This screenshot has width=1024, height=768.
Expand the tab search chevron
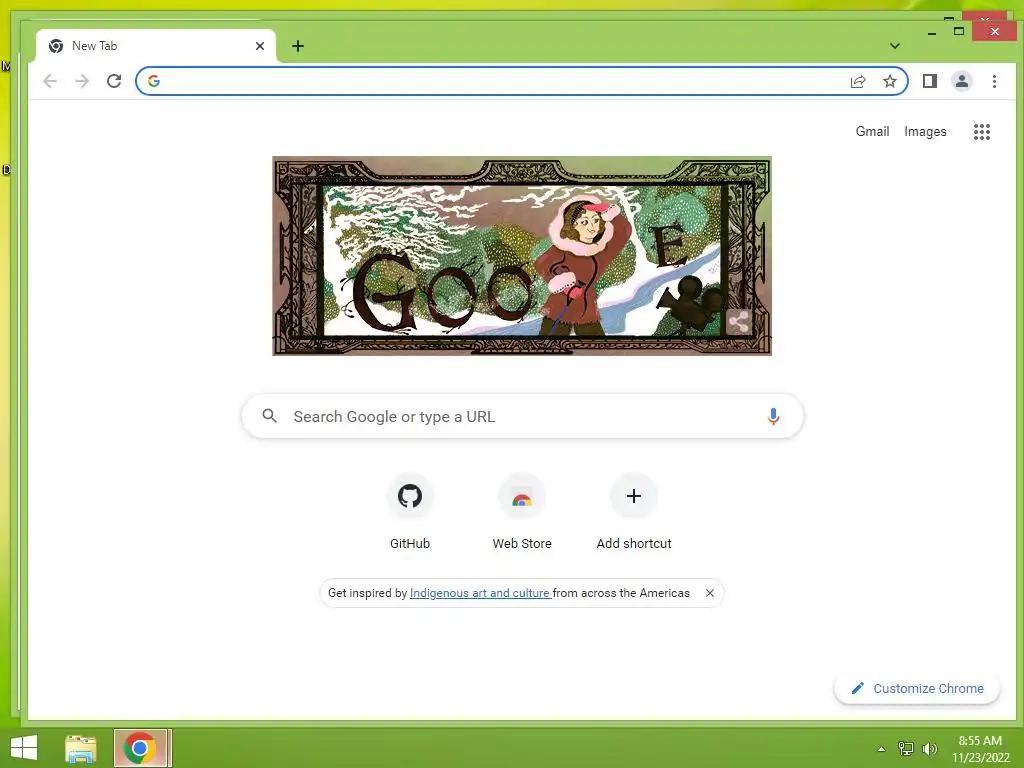click(x=895, y=46)
